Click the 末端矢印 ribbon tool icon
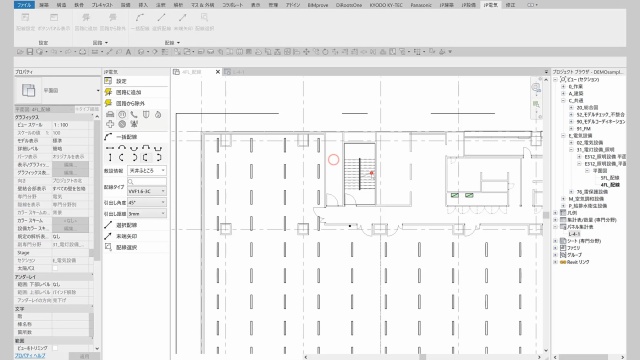The image size is (640, 360). (x=182, y=18)
